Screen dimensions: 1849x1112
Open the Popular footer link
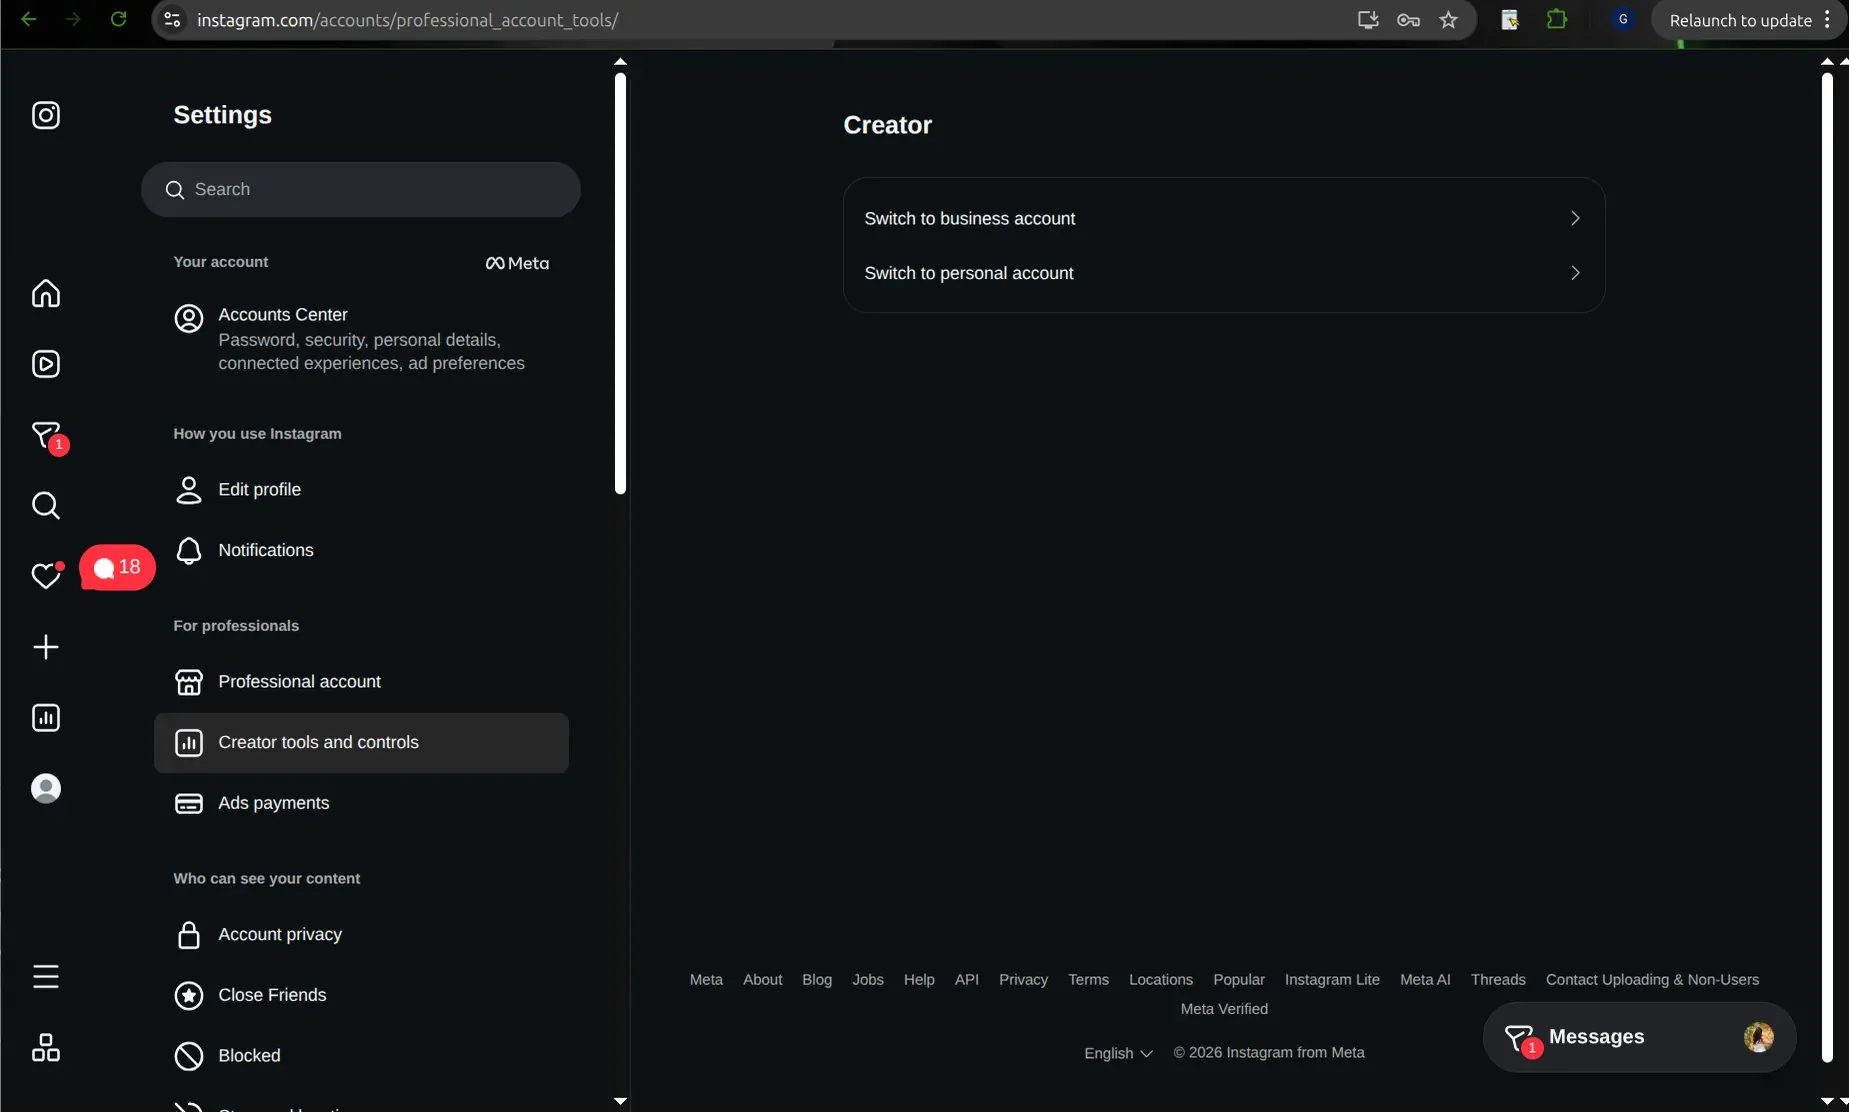[x=1239, y=980]
